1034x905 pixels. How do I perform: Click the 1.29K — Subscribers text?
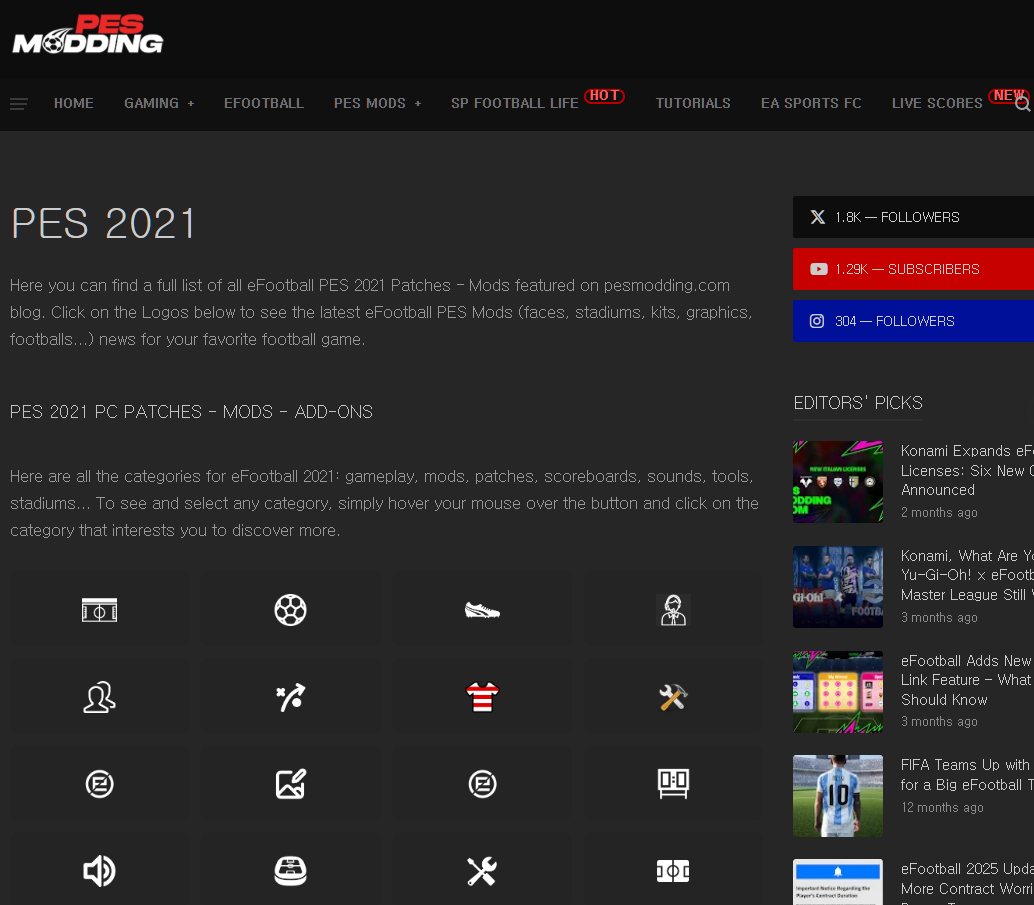[907, 269]
